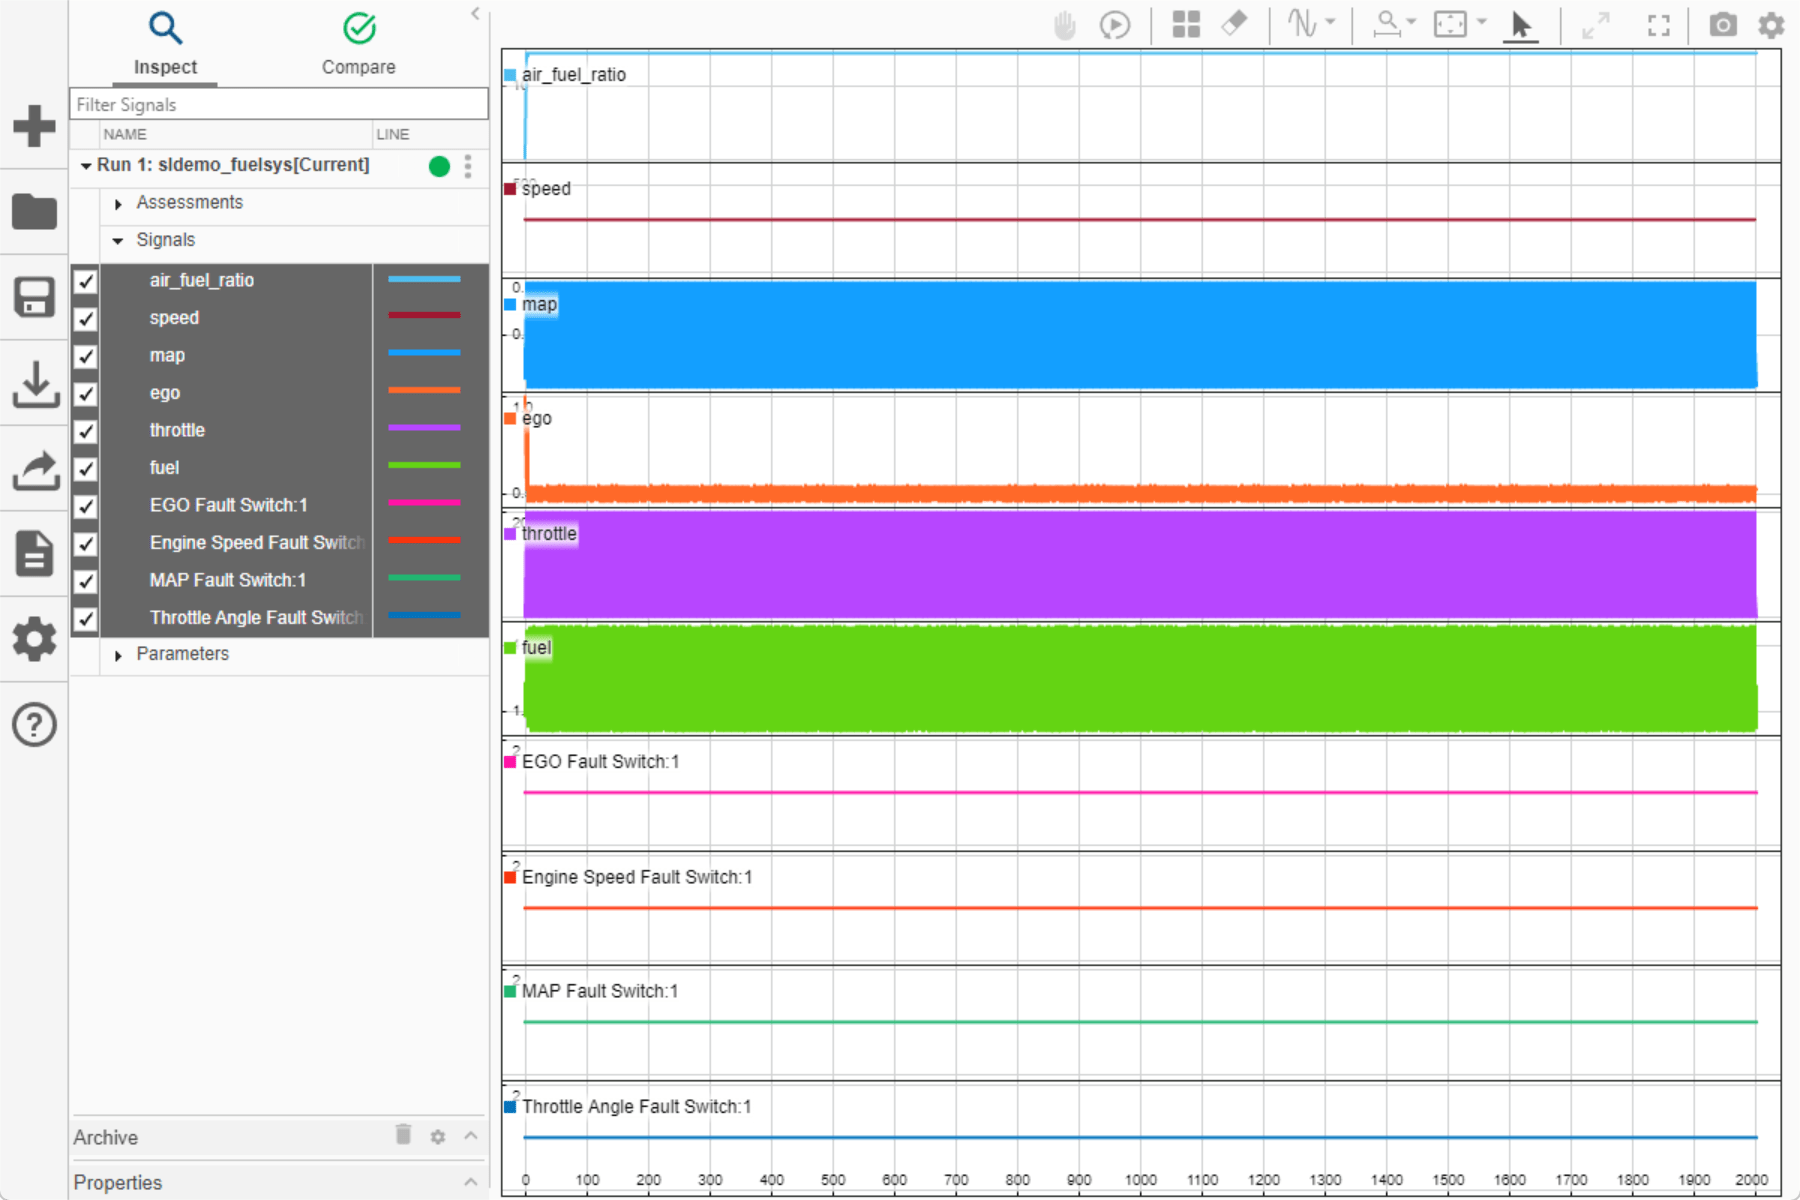This screenshot has width=1800, height=1200.
Task: Expand the Parameters section
Action: [x=117, y=654]
